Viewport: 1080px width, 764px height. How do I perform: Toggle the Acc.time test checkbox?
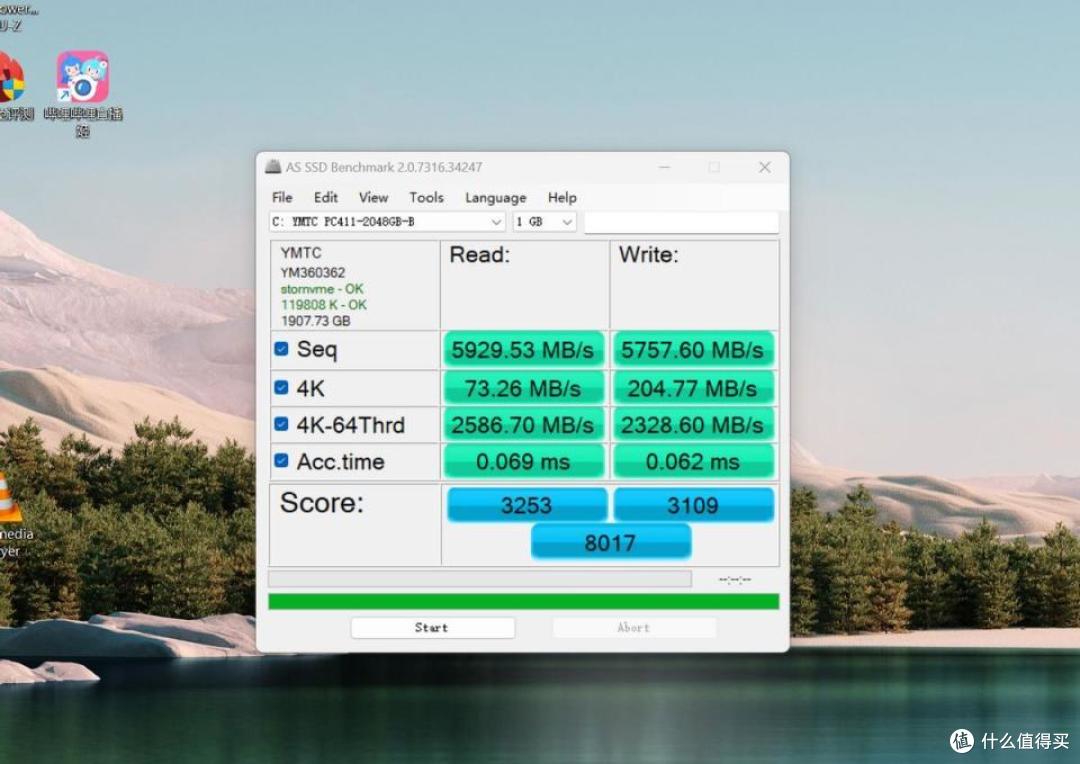coord(281,460)
